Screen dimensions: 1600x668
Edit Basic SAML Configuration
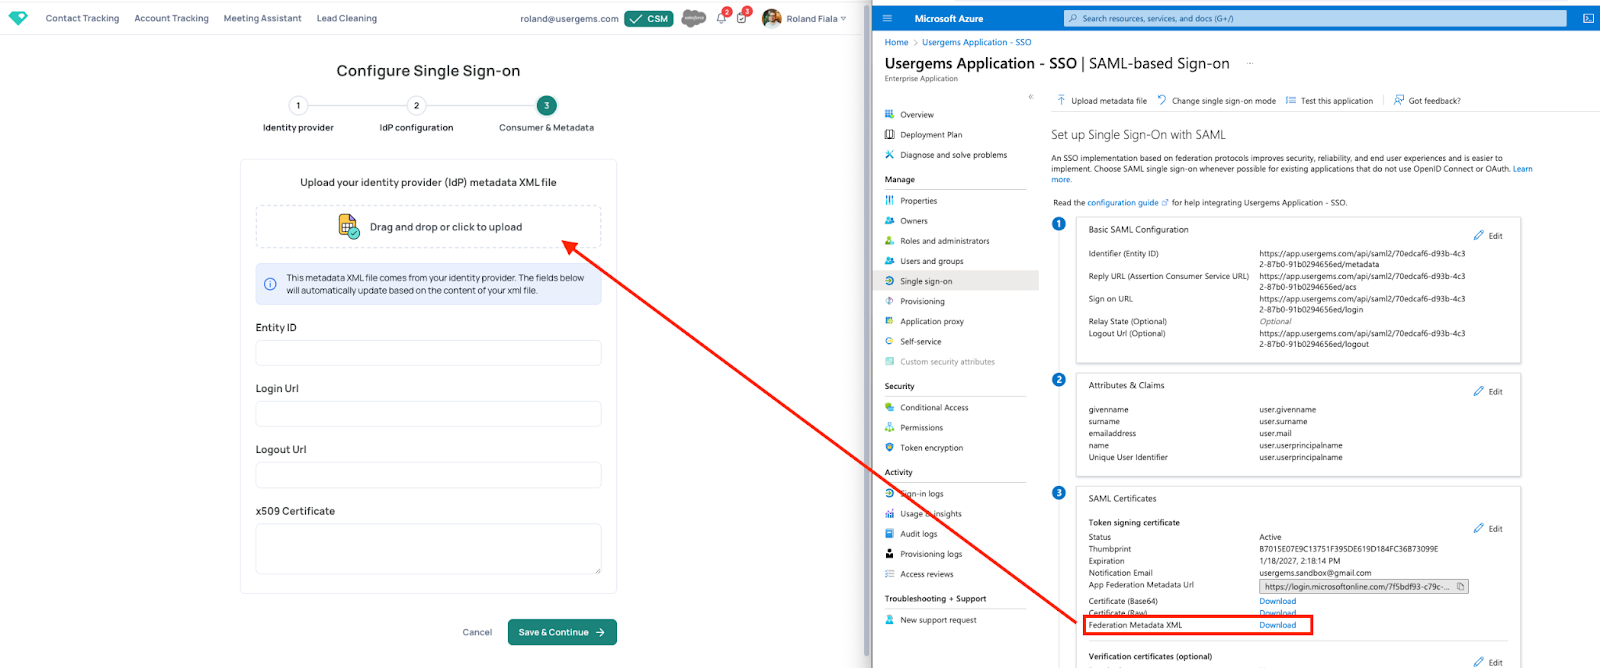1488,236
